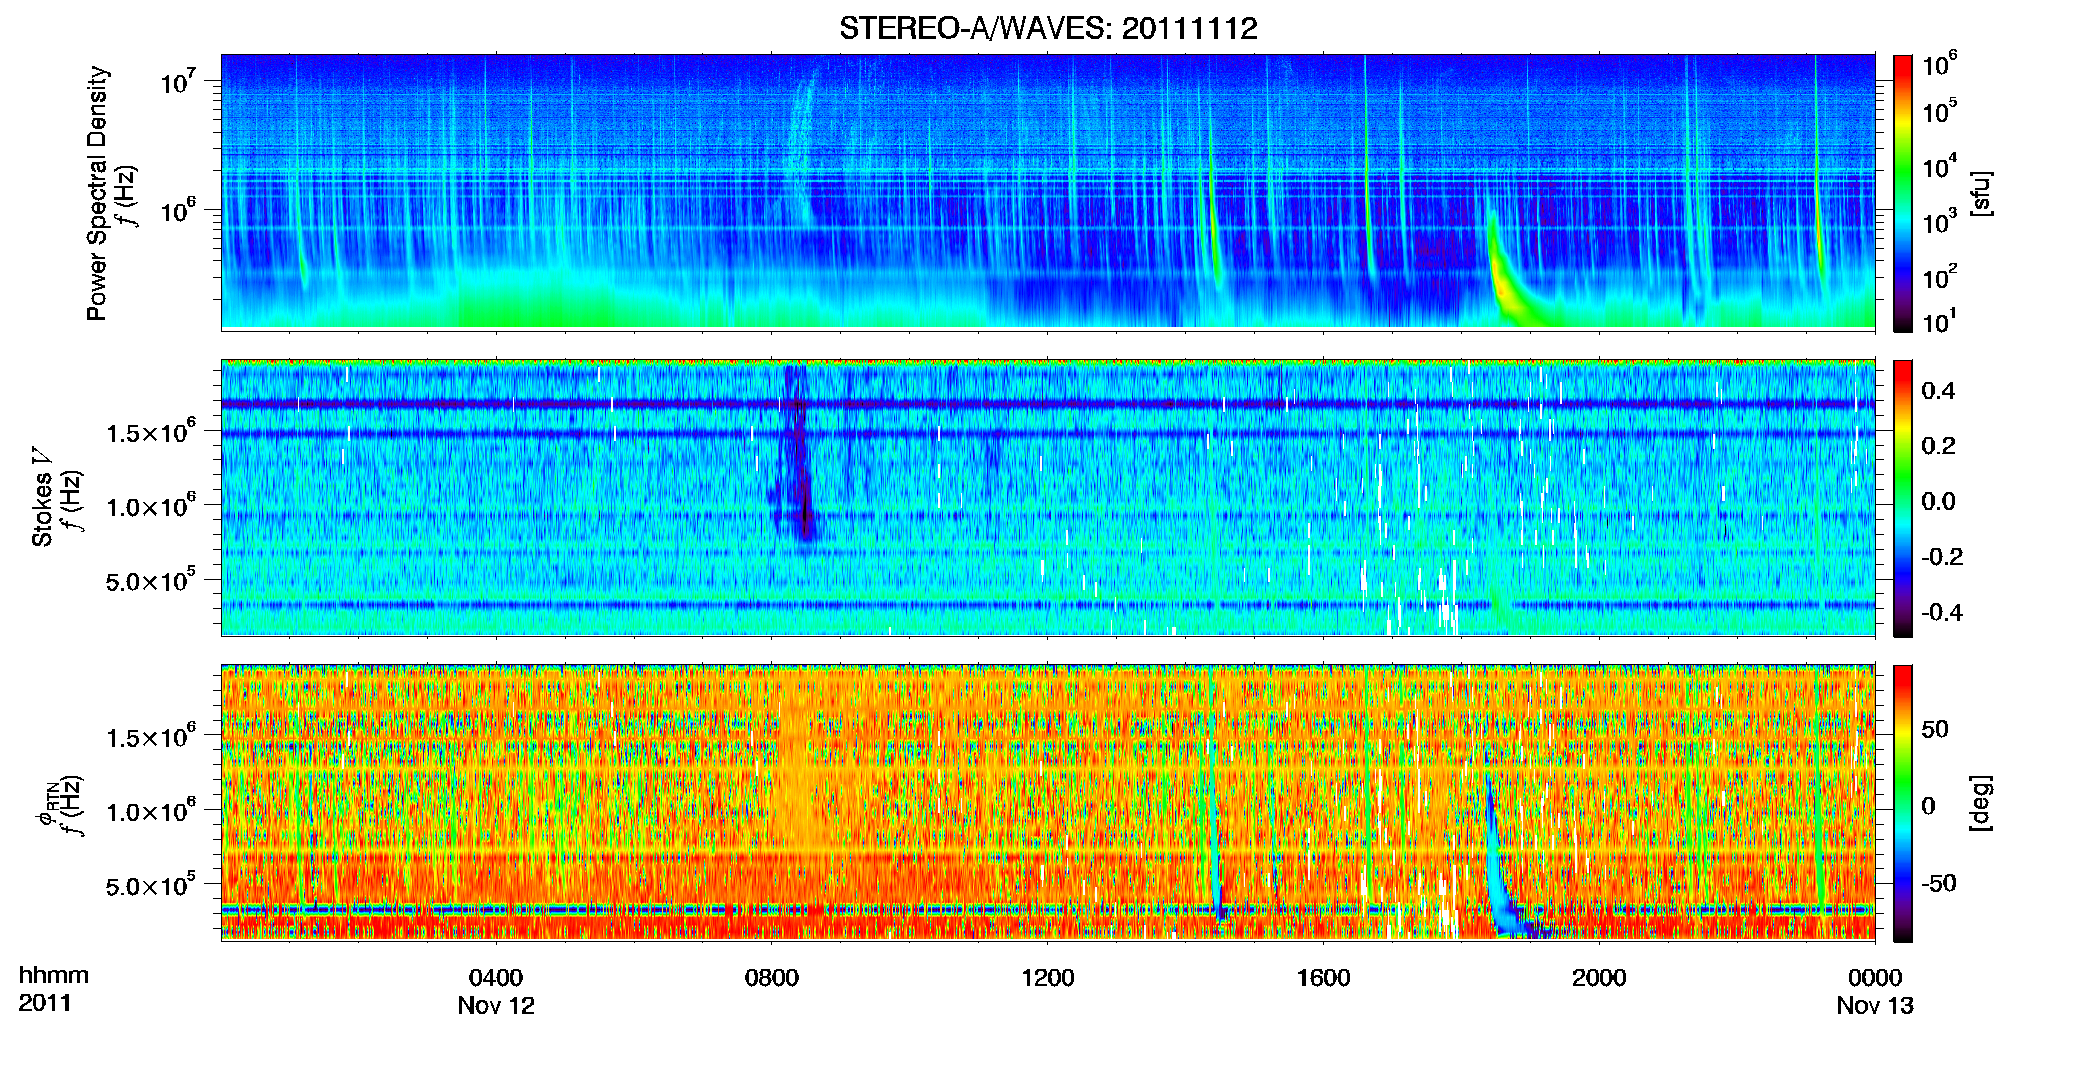The width and height of the screenshot is (2096, 1080).
Task: Click the 10^1 value on sfu color bar
Action: point(1940,321)
